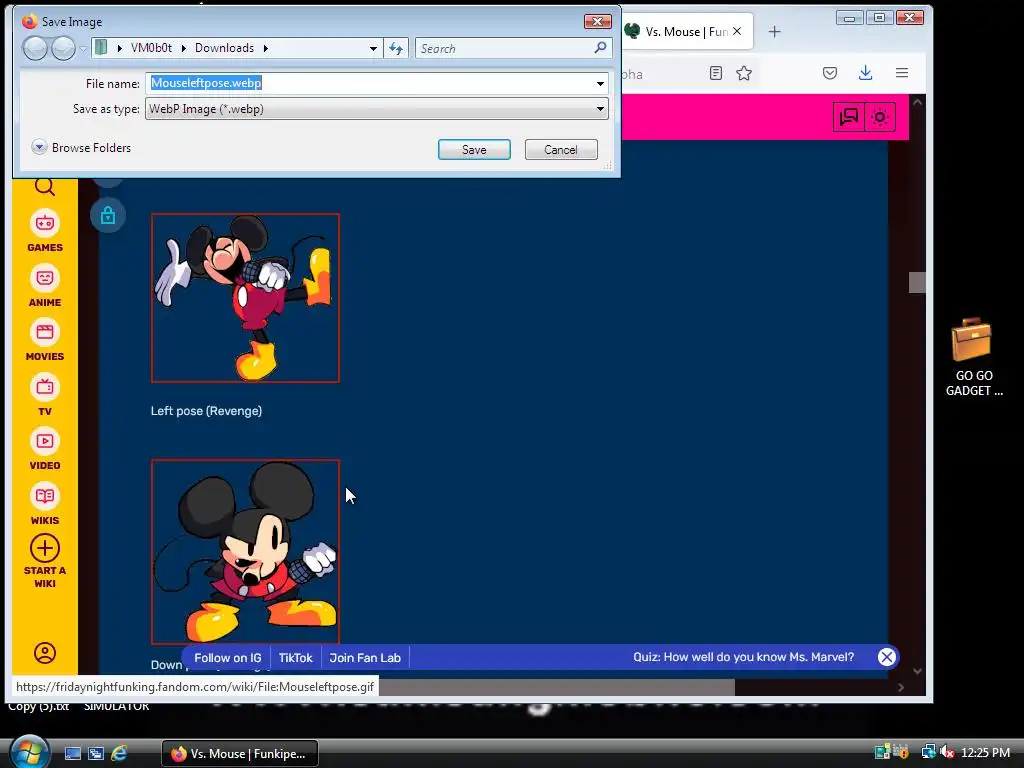
Task: Click the search magnifier icon in dialog
Action: (x=600, y=48)
